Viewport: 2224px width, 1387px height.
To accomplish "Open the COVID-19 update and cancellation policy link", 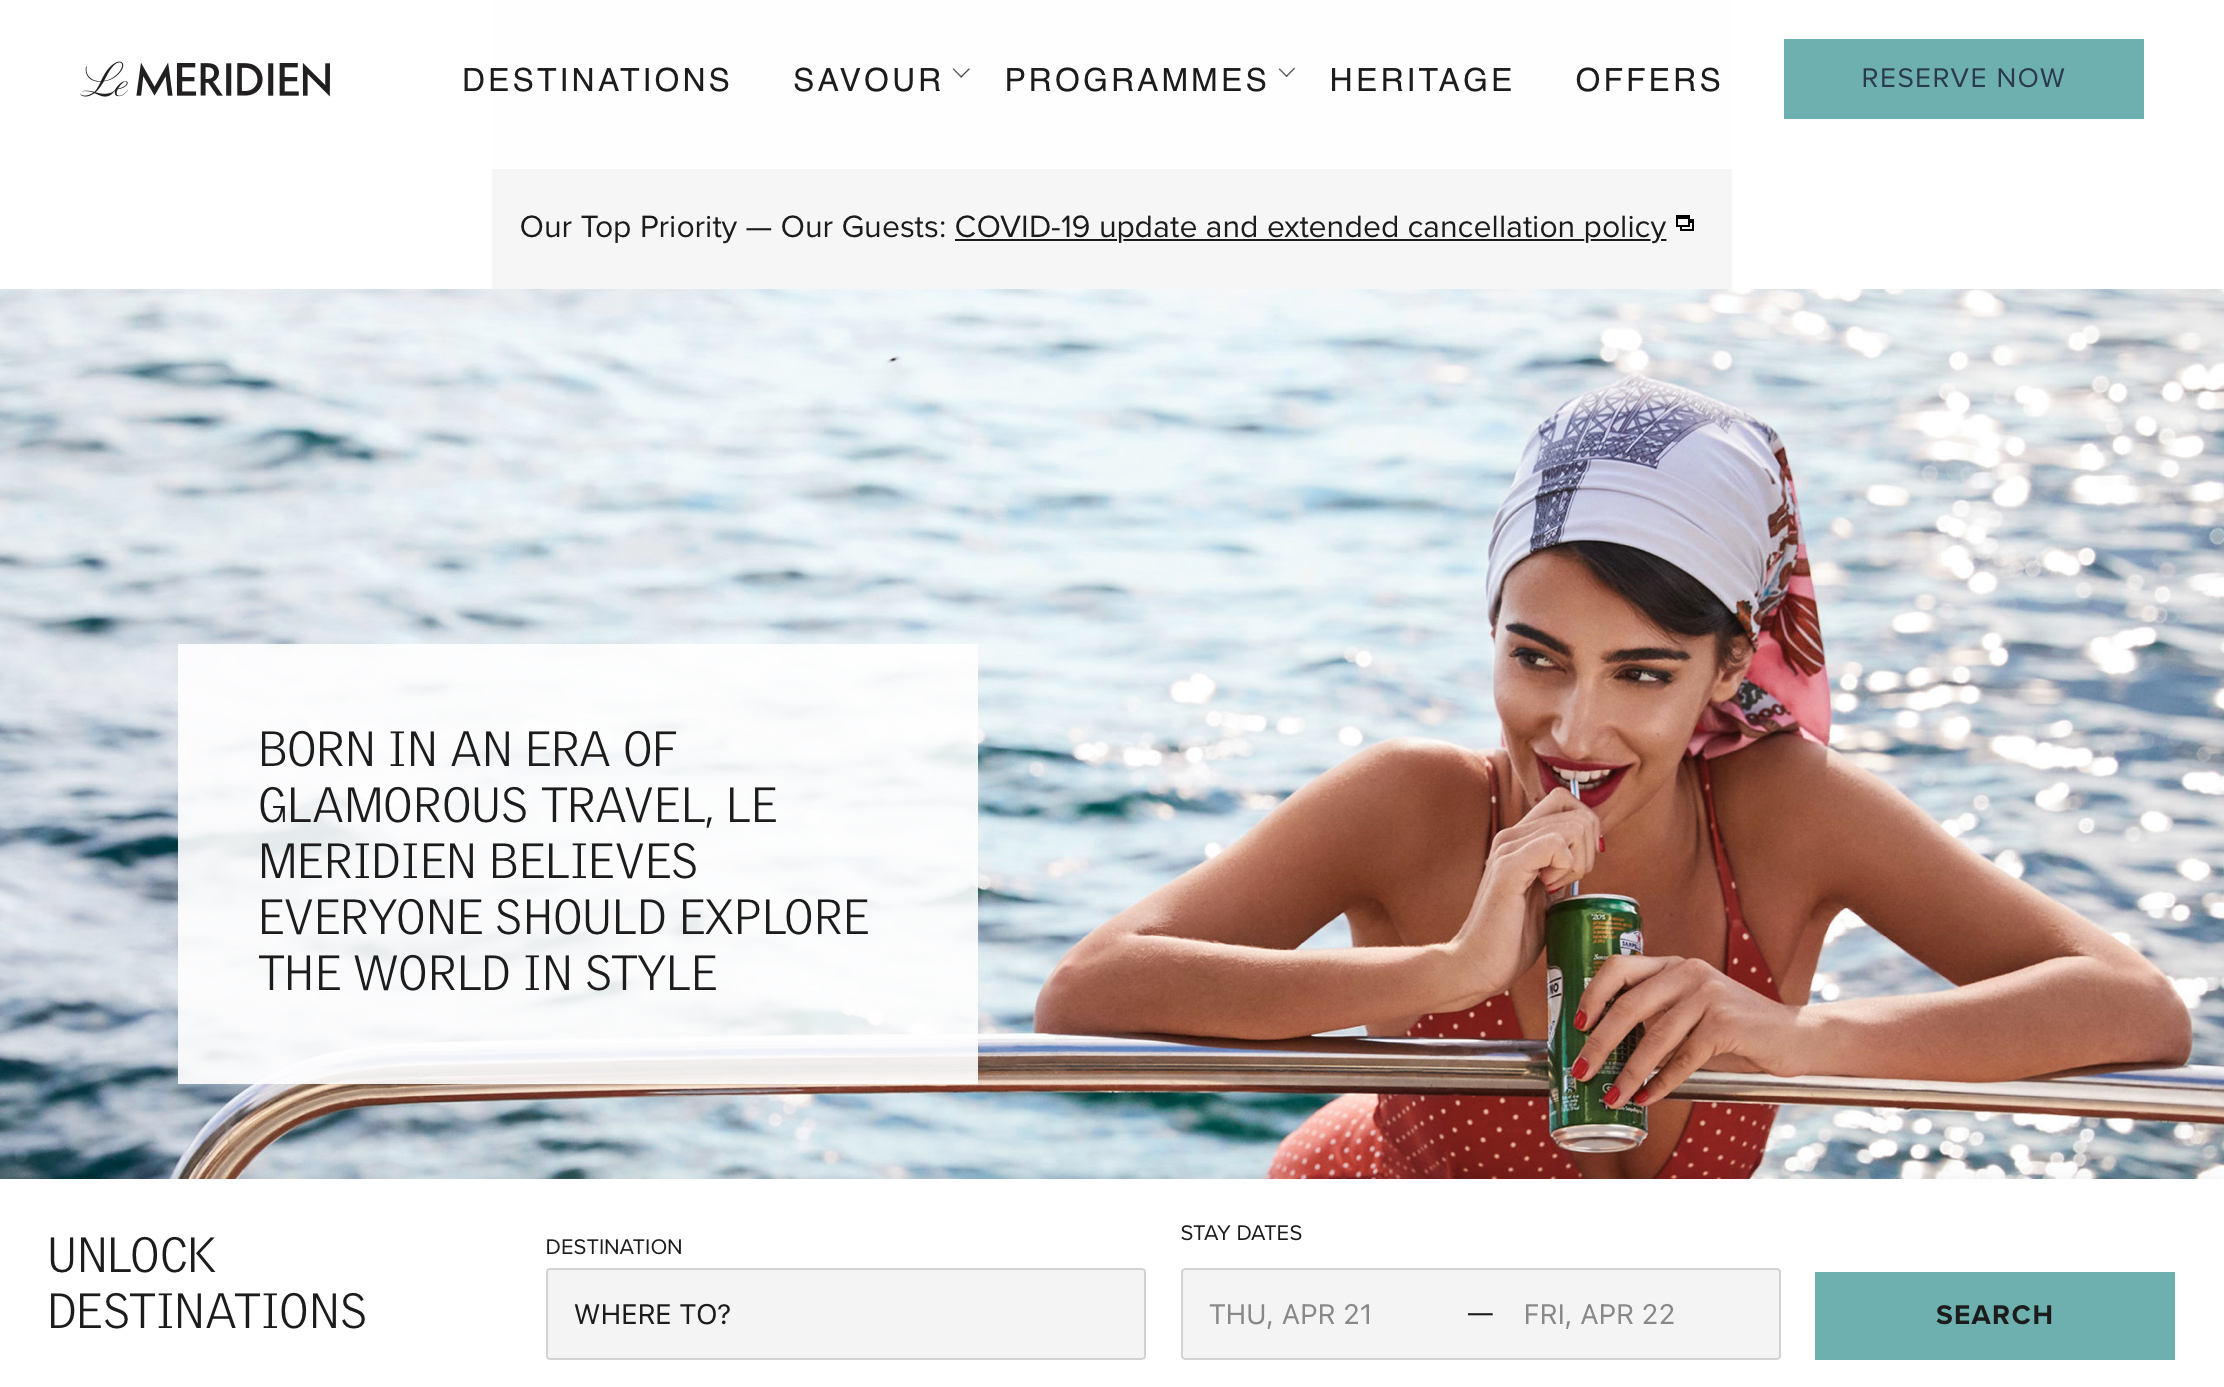I will point(1310,227).
